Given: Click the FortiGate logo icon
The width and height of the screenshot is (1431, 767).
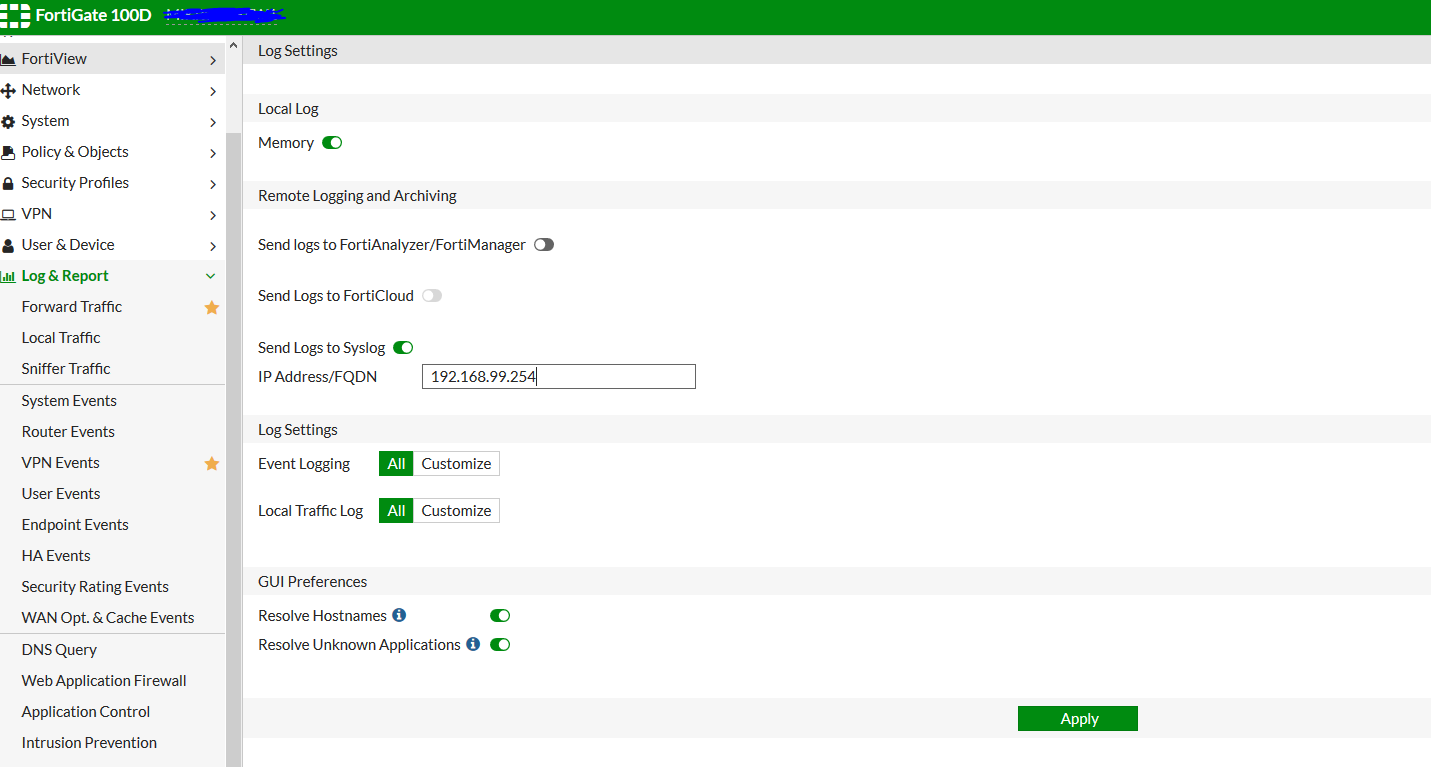Looking at the screenshot, I should pos(15,16).
